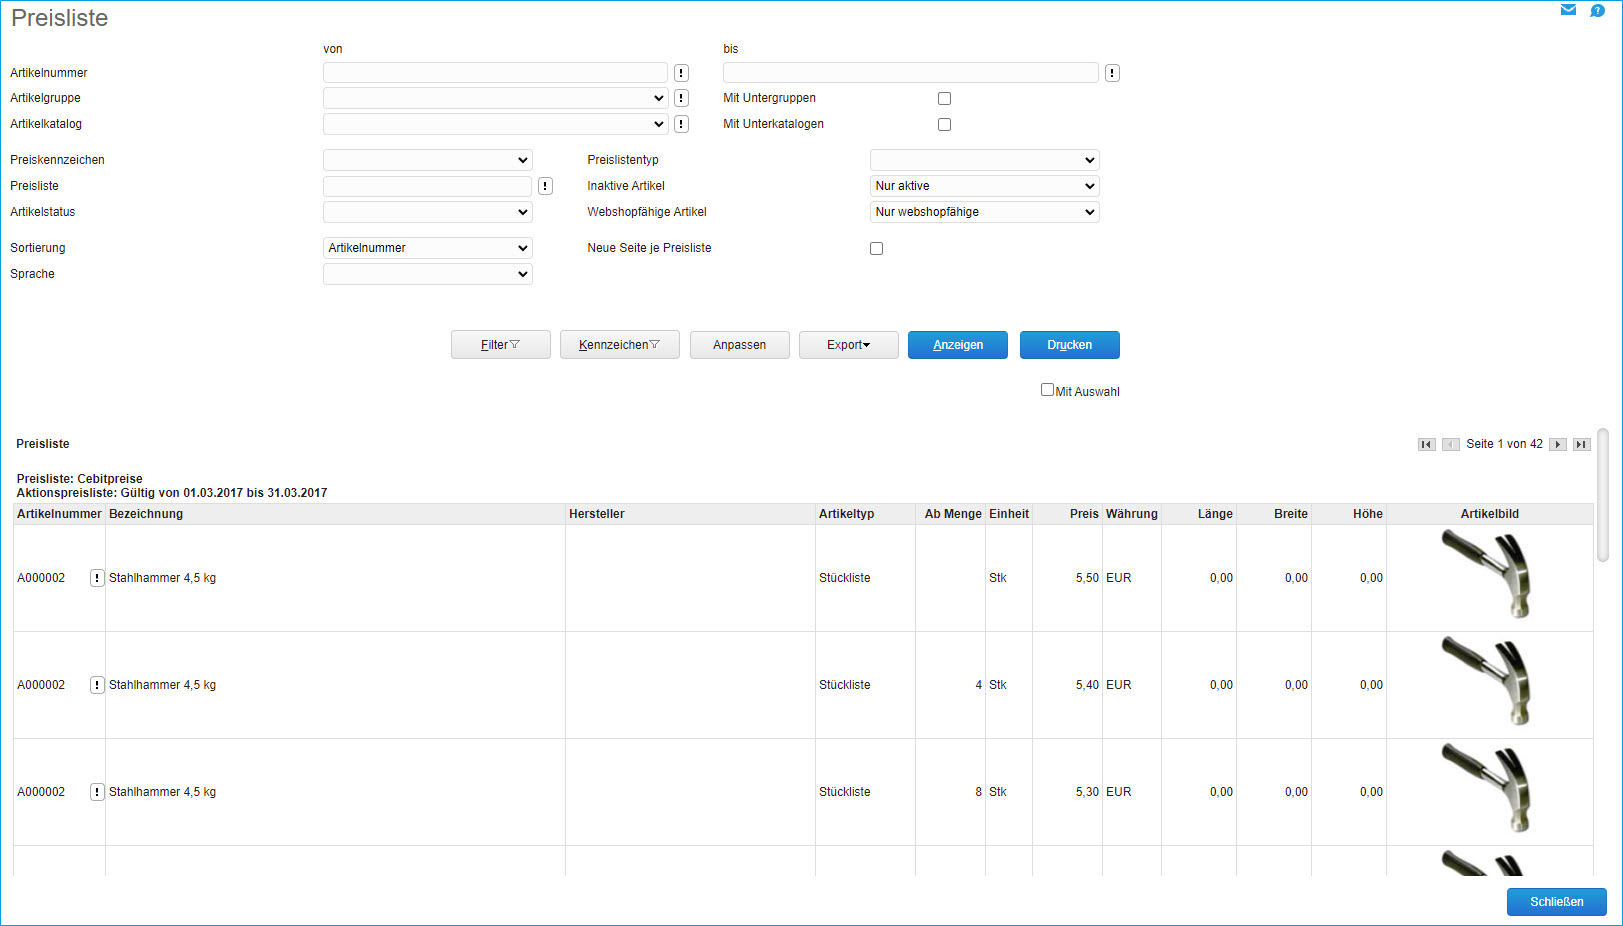Image resolution: width=1623 pixels, height=926 pixels.
Task: Click the Schließen button
Action: pyautogui.click(x=1556, y=902)
